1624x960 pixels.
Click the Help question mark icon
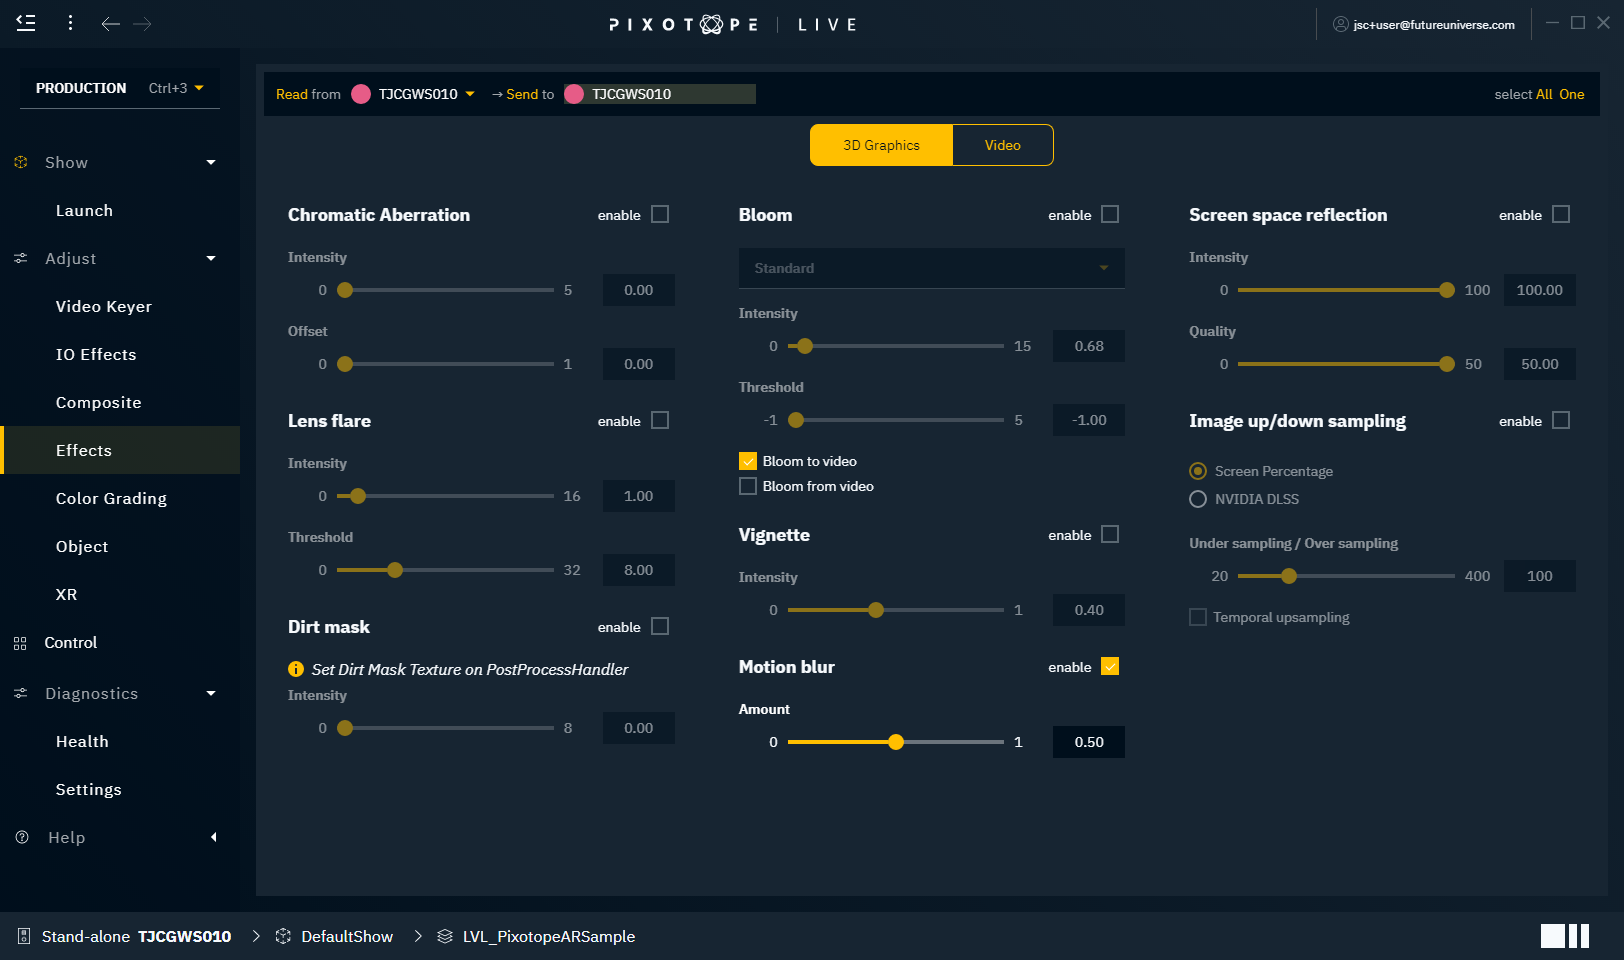click(22, 837)
